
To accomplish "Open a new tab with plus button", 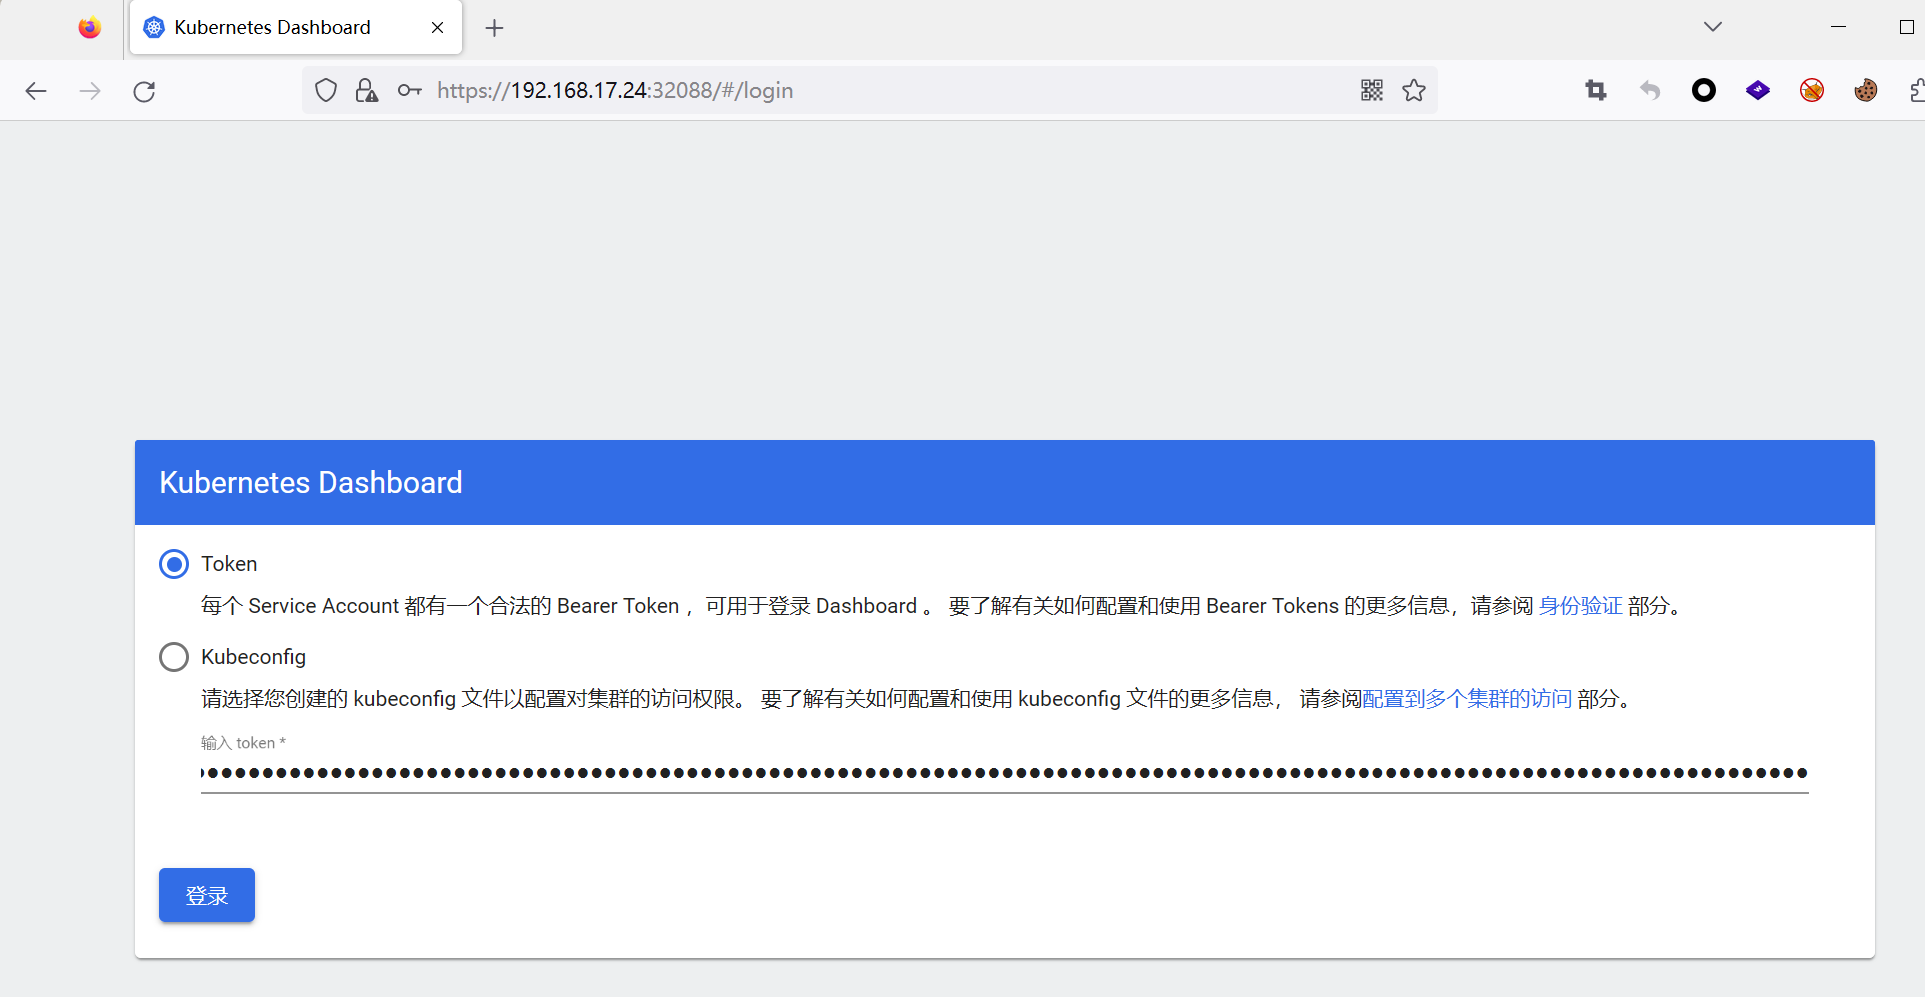I will tap(494, 28).
